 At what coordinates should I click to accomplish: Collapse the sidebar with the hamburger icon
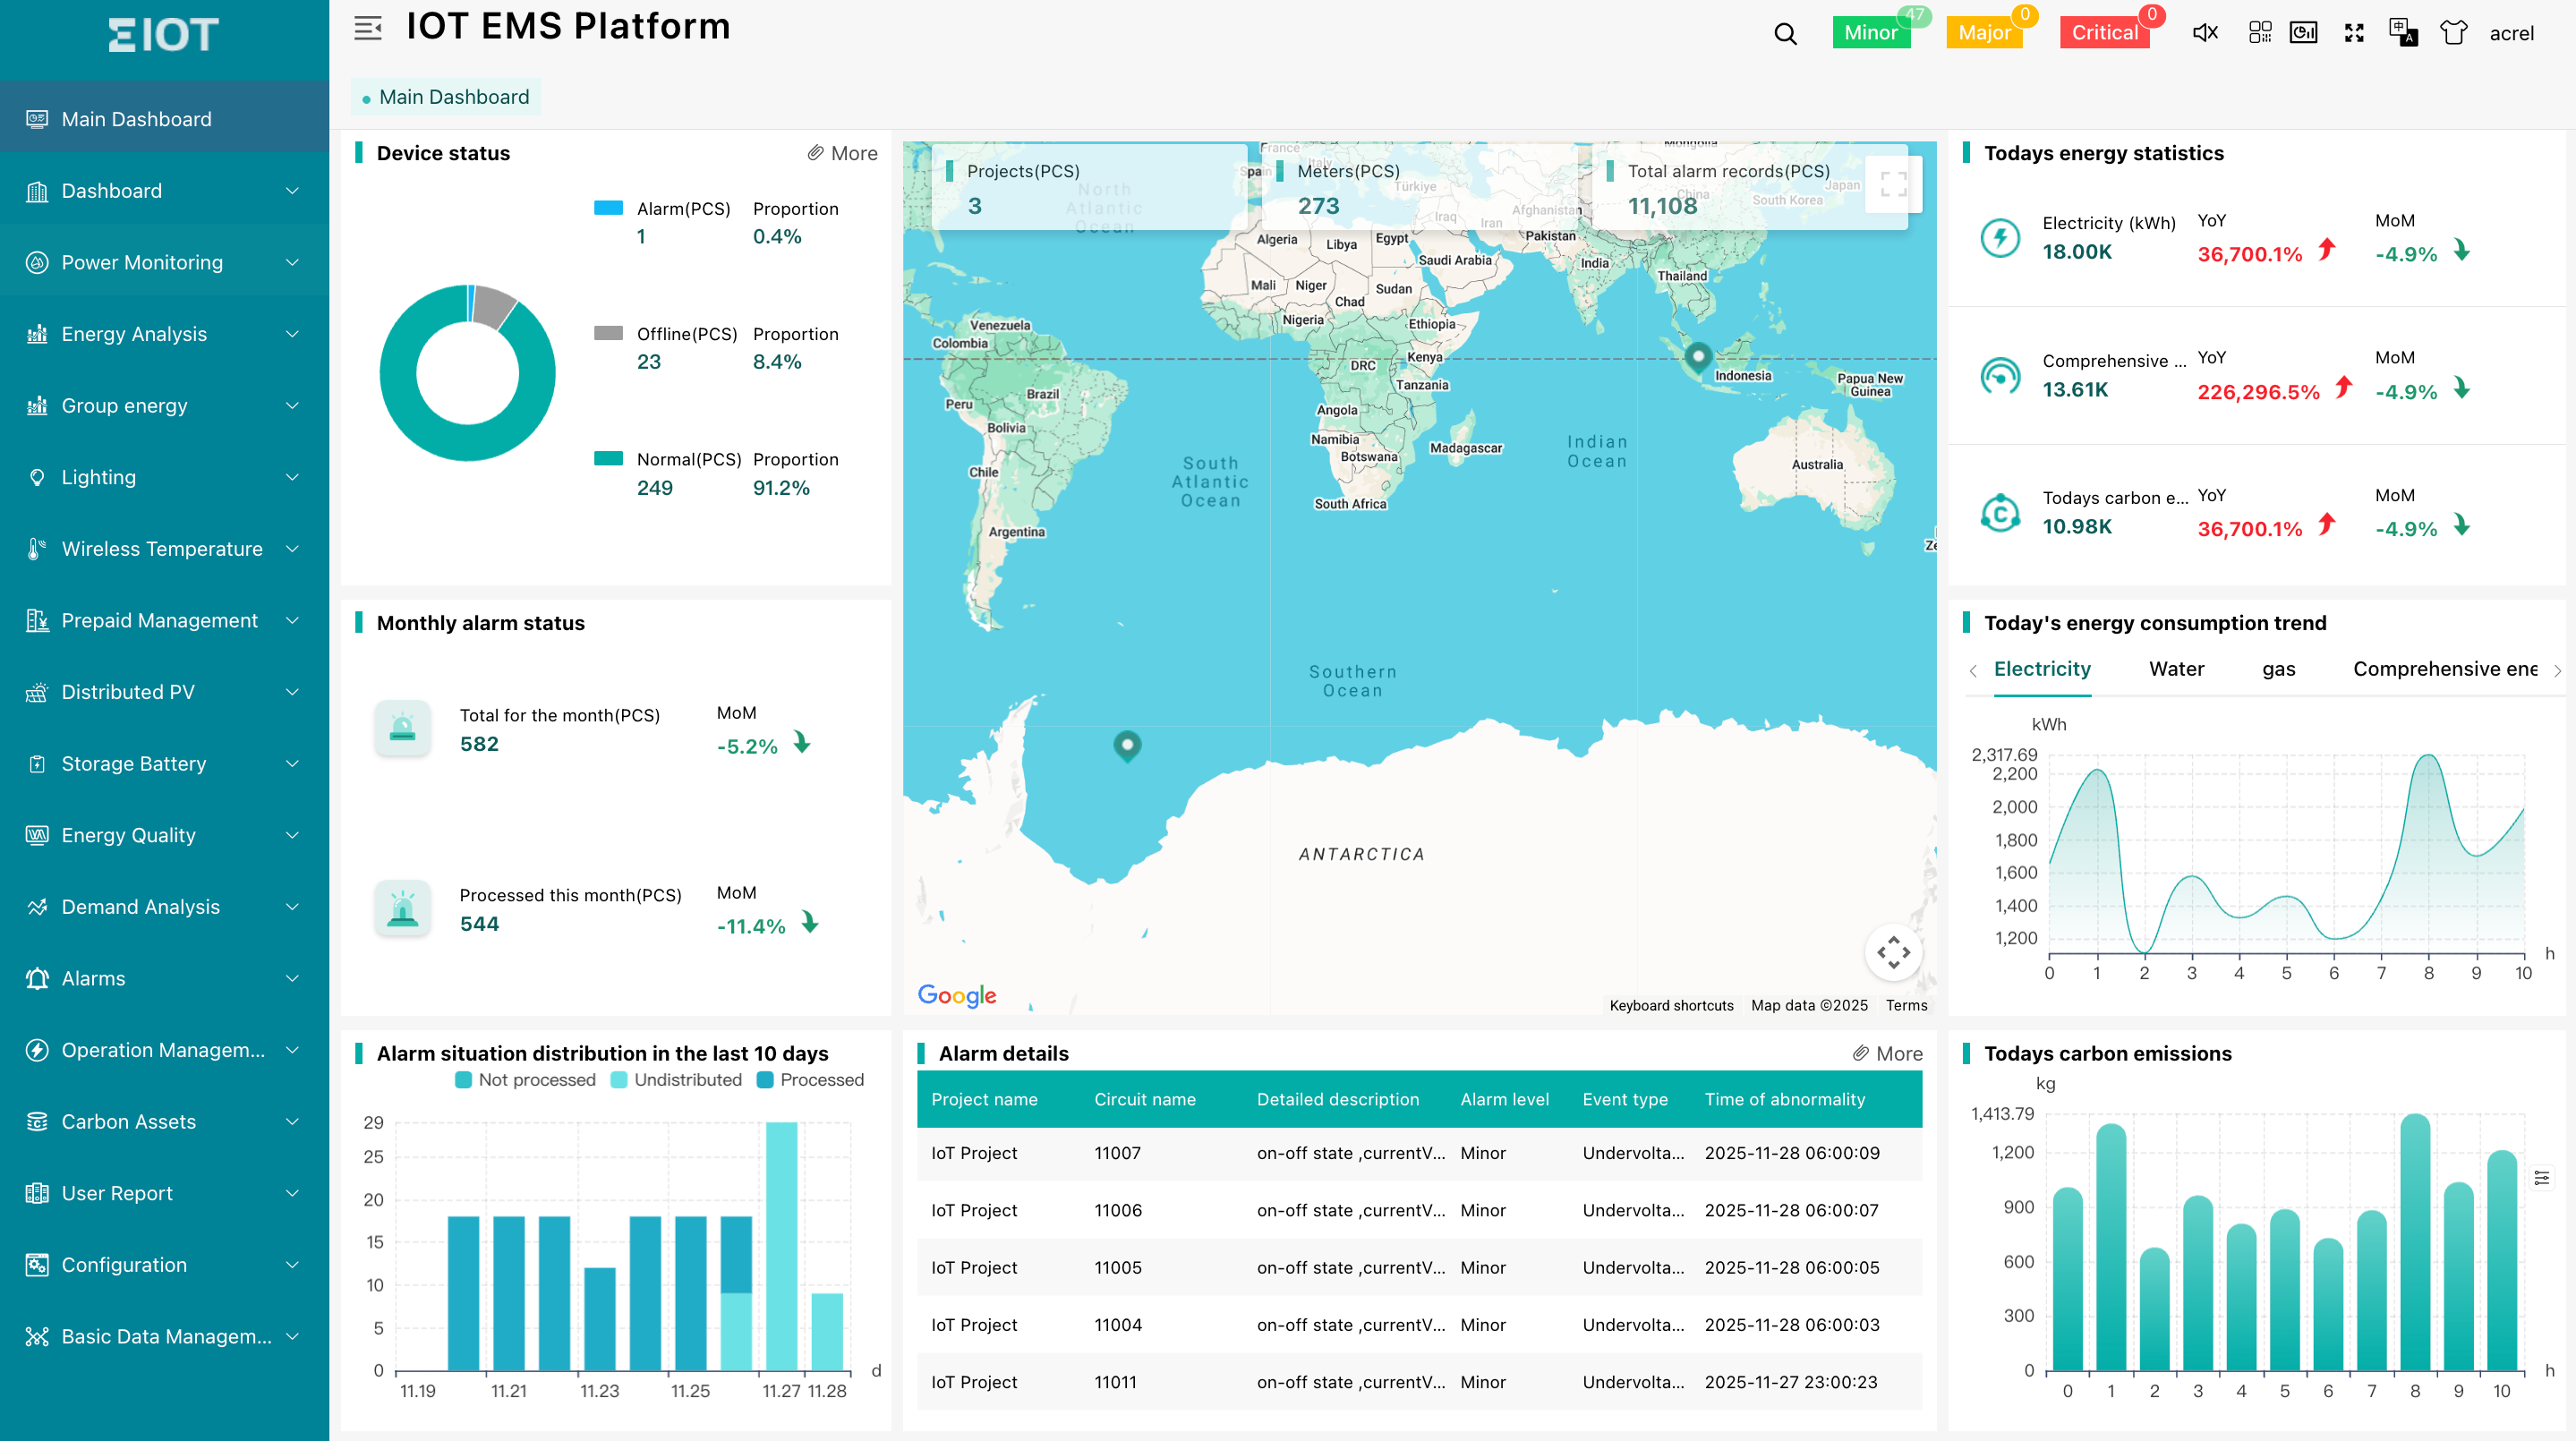[368, 28]
